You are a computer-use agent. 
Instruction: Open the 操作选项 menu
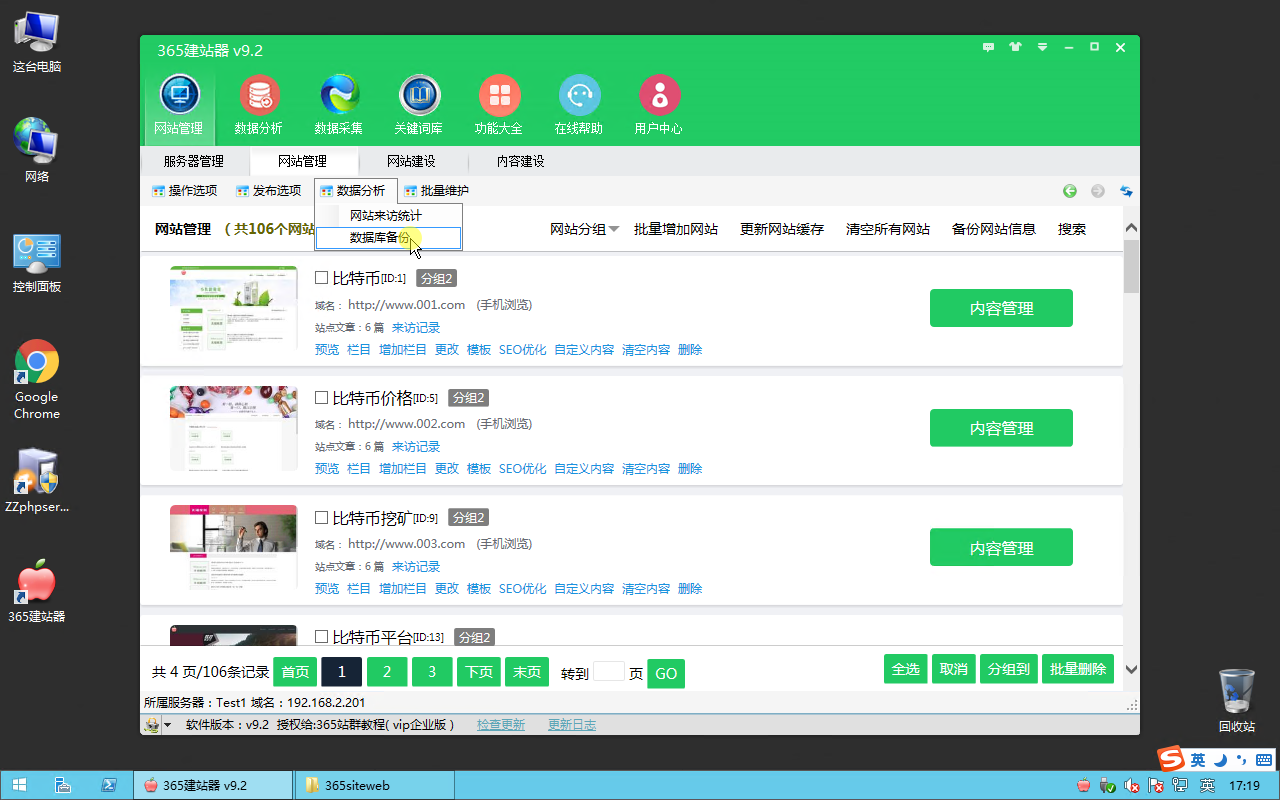(x=185, y=191)
